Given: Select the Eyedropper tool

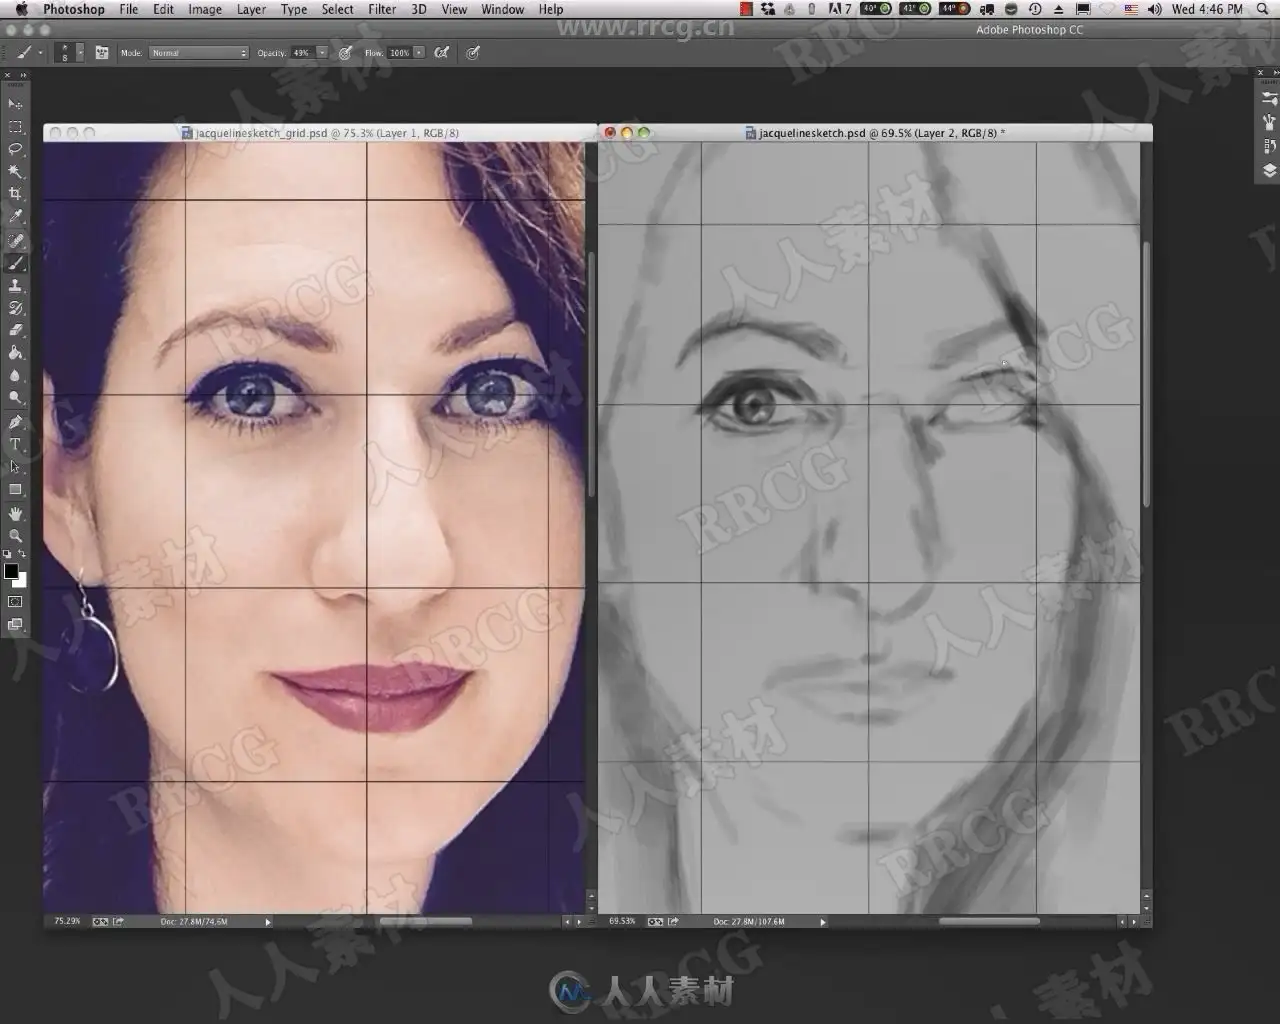Looking at the screenshot, I should click(x=15, y=217).
